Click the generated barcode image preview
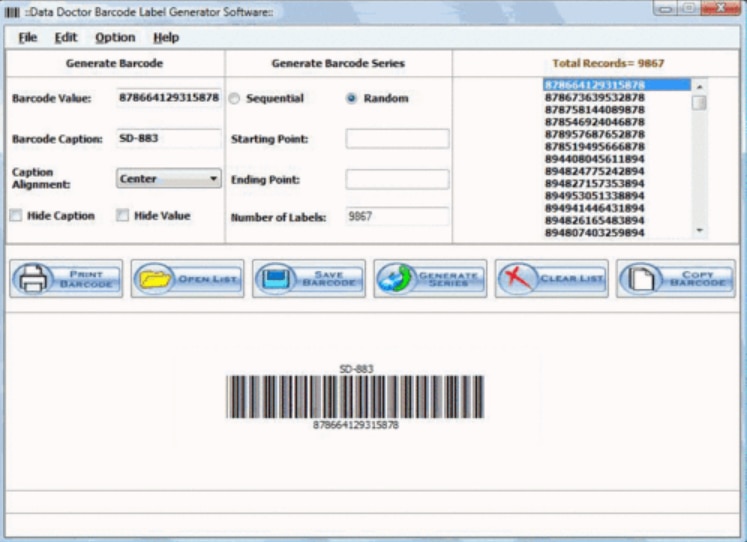747x542 pixels. tap(355, 396)
